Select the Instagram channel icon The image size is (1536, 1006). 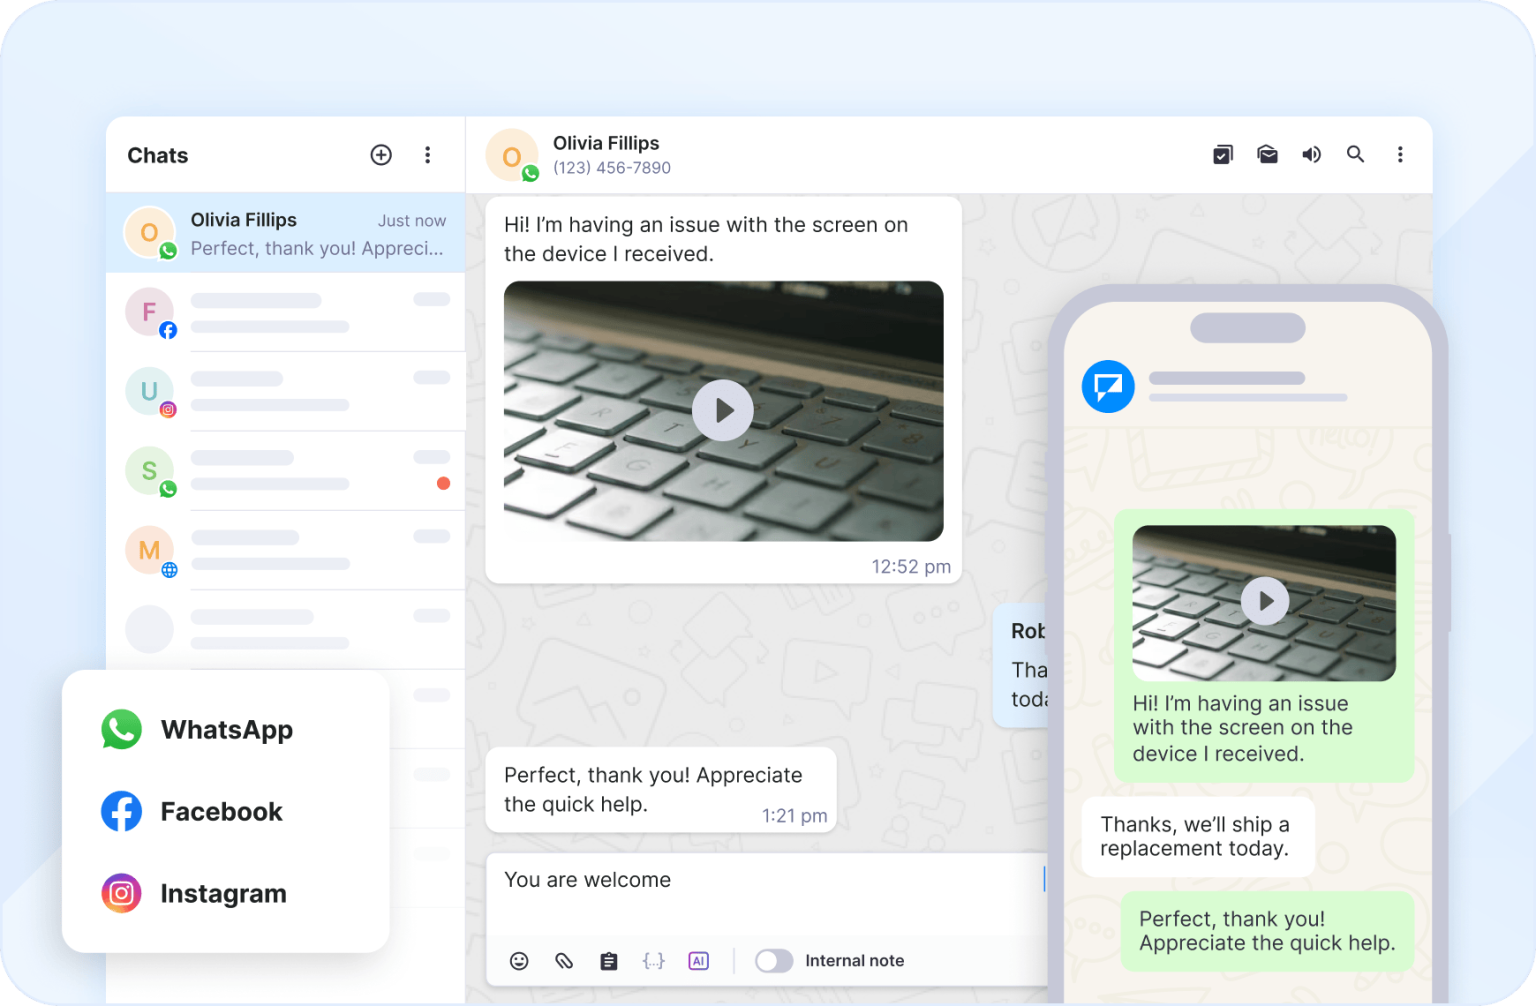[121, 893]
